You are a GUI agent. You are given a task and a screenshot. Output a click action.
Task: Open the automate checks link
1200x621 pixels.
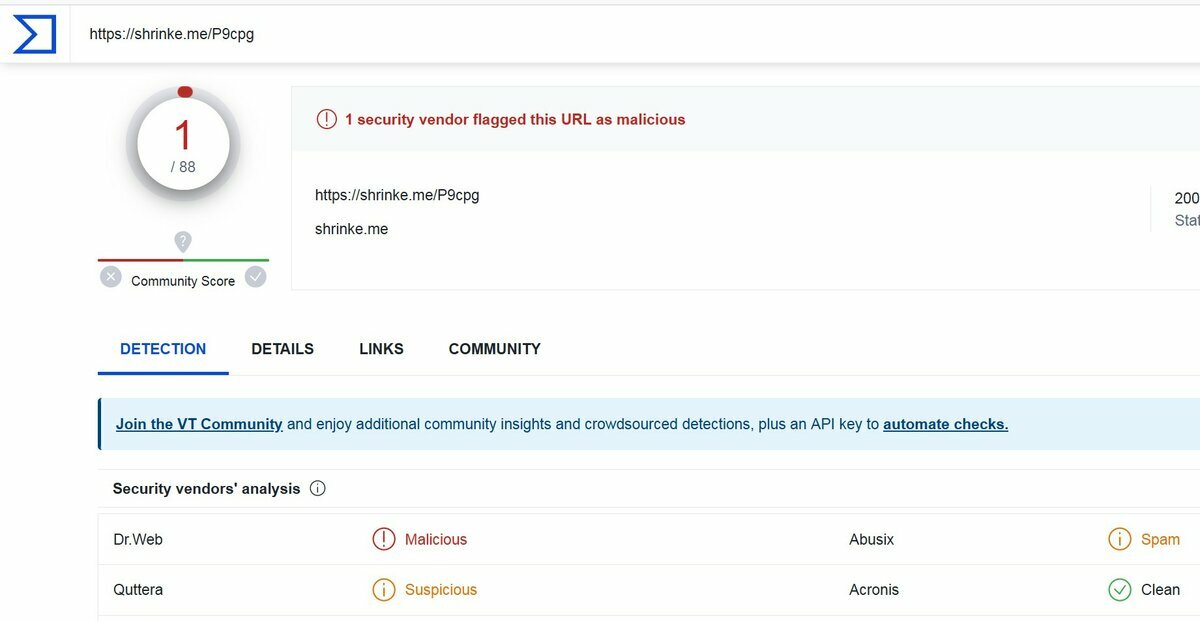(945, 424)
